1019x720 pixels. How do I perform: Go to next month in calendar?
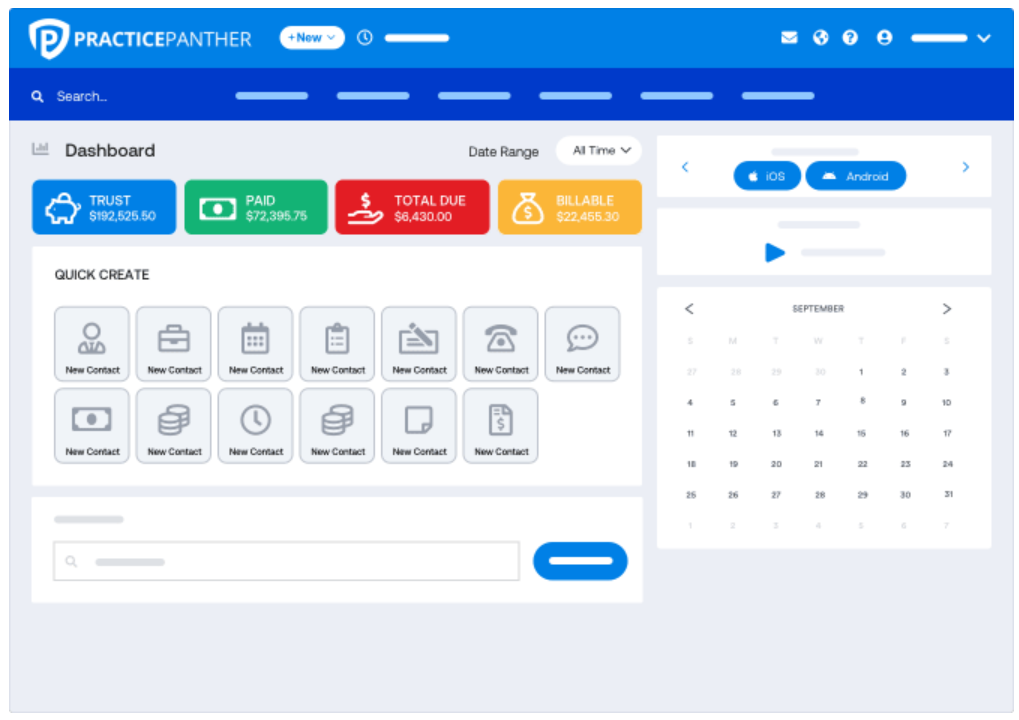[947, 309]
